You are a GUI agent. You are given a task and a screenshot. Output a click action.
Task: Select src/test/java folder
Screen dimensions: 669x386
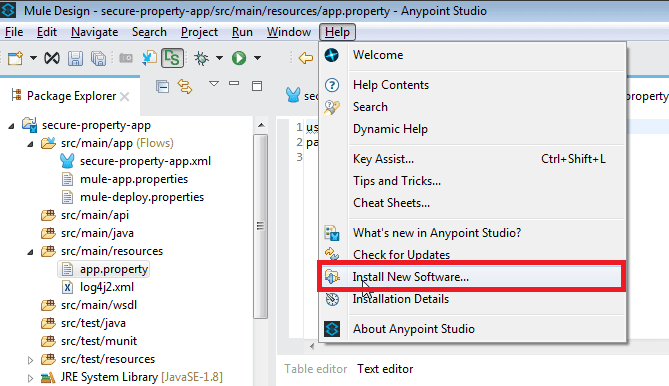tap(83, 323)
